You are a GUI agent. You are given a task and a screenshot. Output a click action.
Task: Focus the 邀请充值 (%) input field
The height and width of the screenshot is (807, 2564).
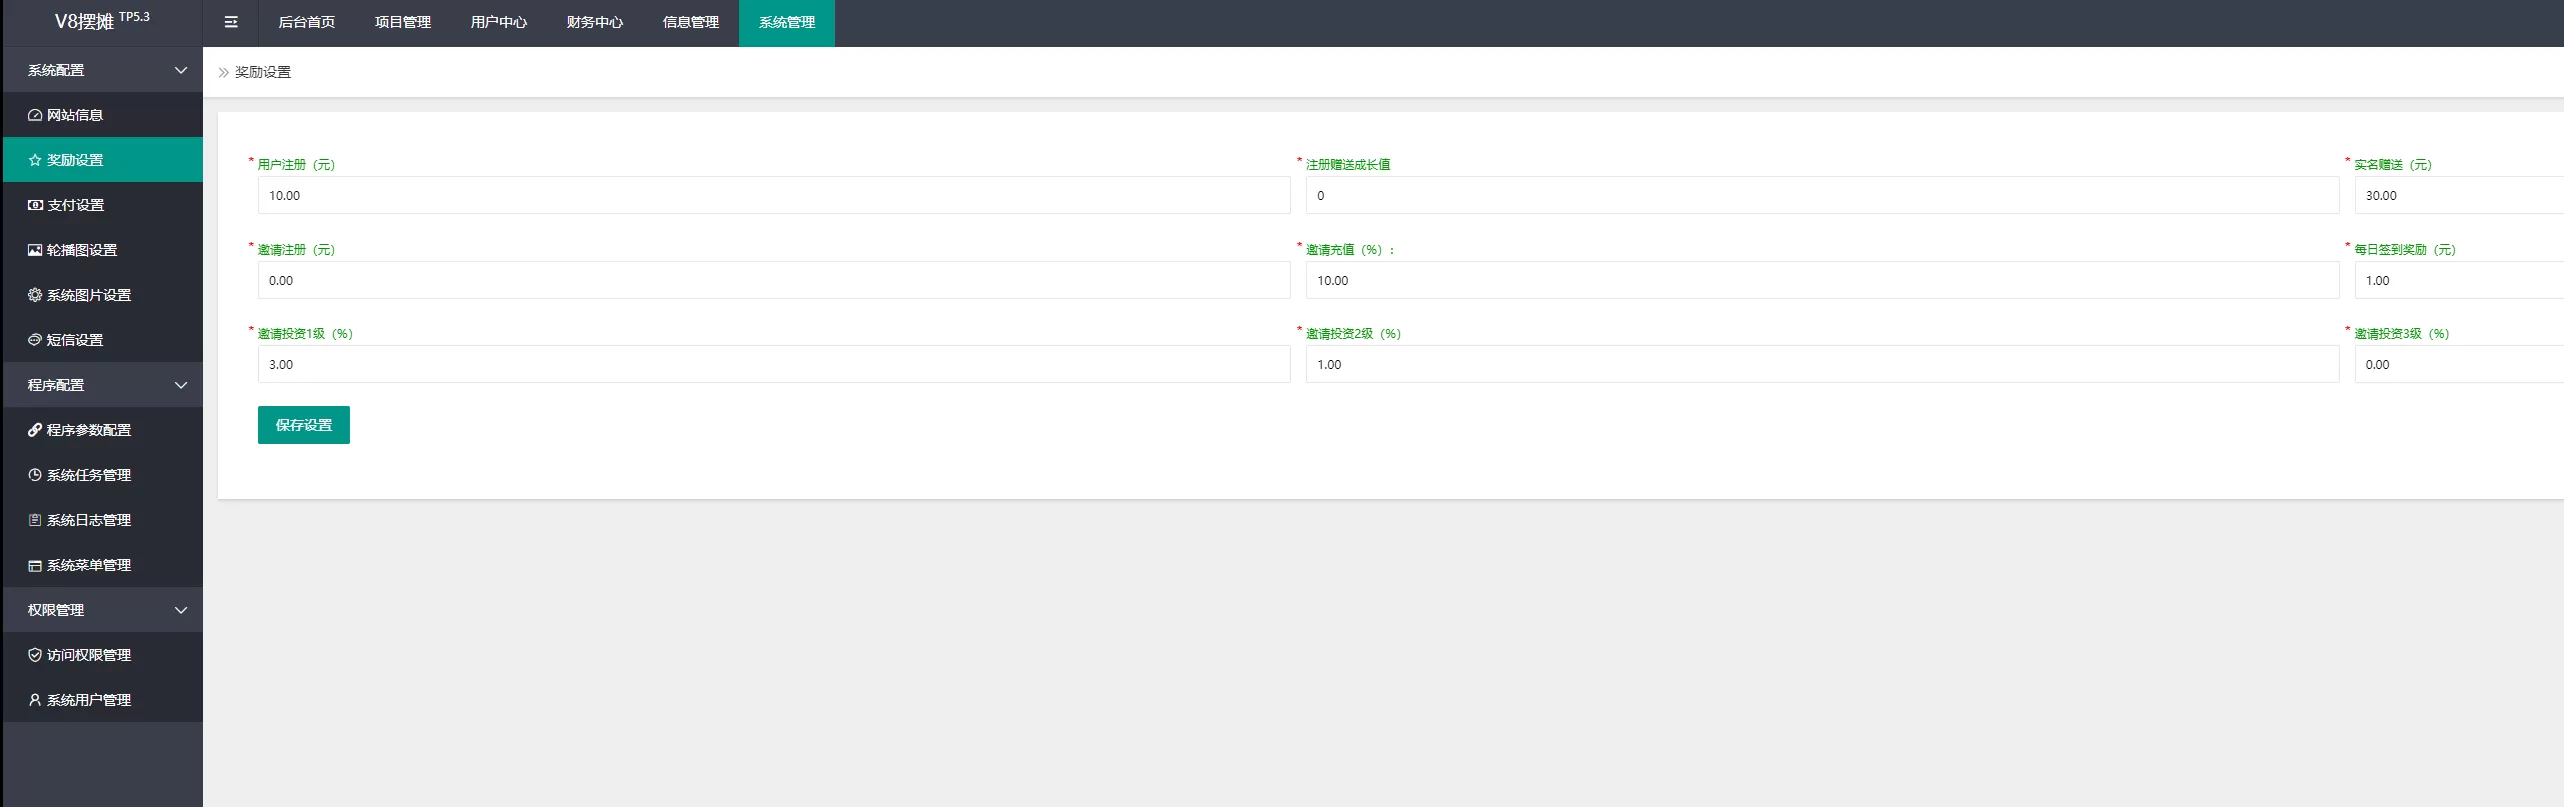pyautogui.click(x=1821, y=280)
